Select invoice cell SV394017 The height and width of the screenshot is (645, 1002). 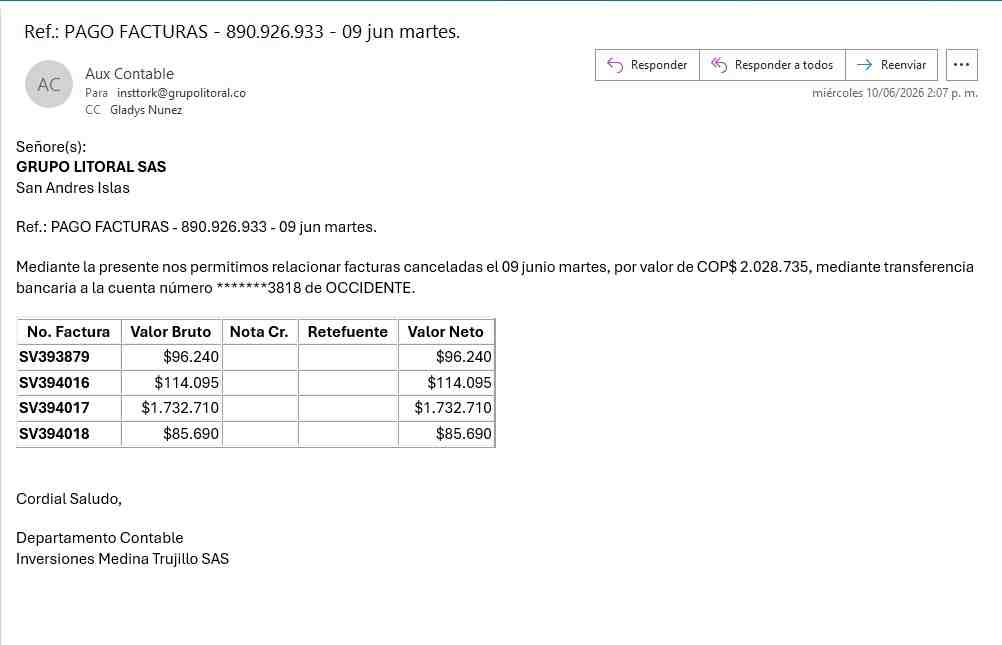pos(54,408)
